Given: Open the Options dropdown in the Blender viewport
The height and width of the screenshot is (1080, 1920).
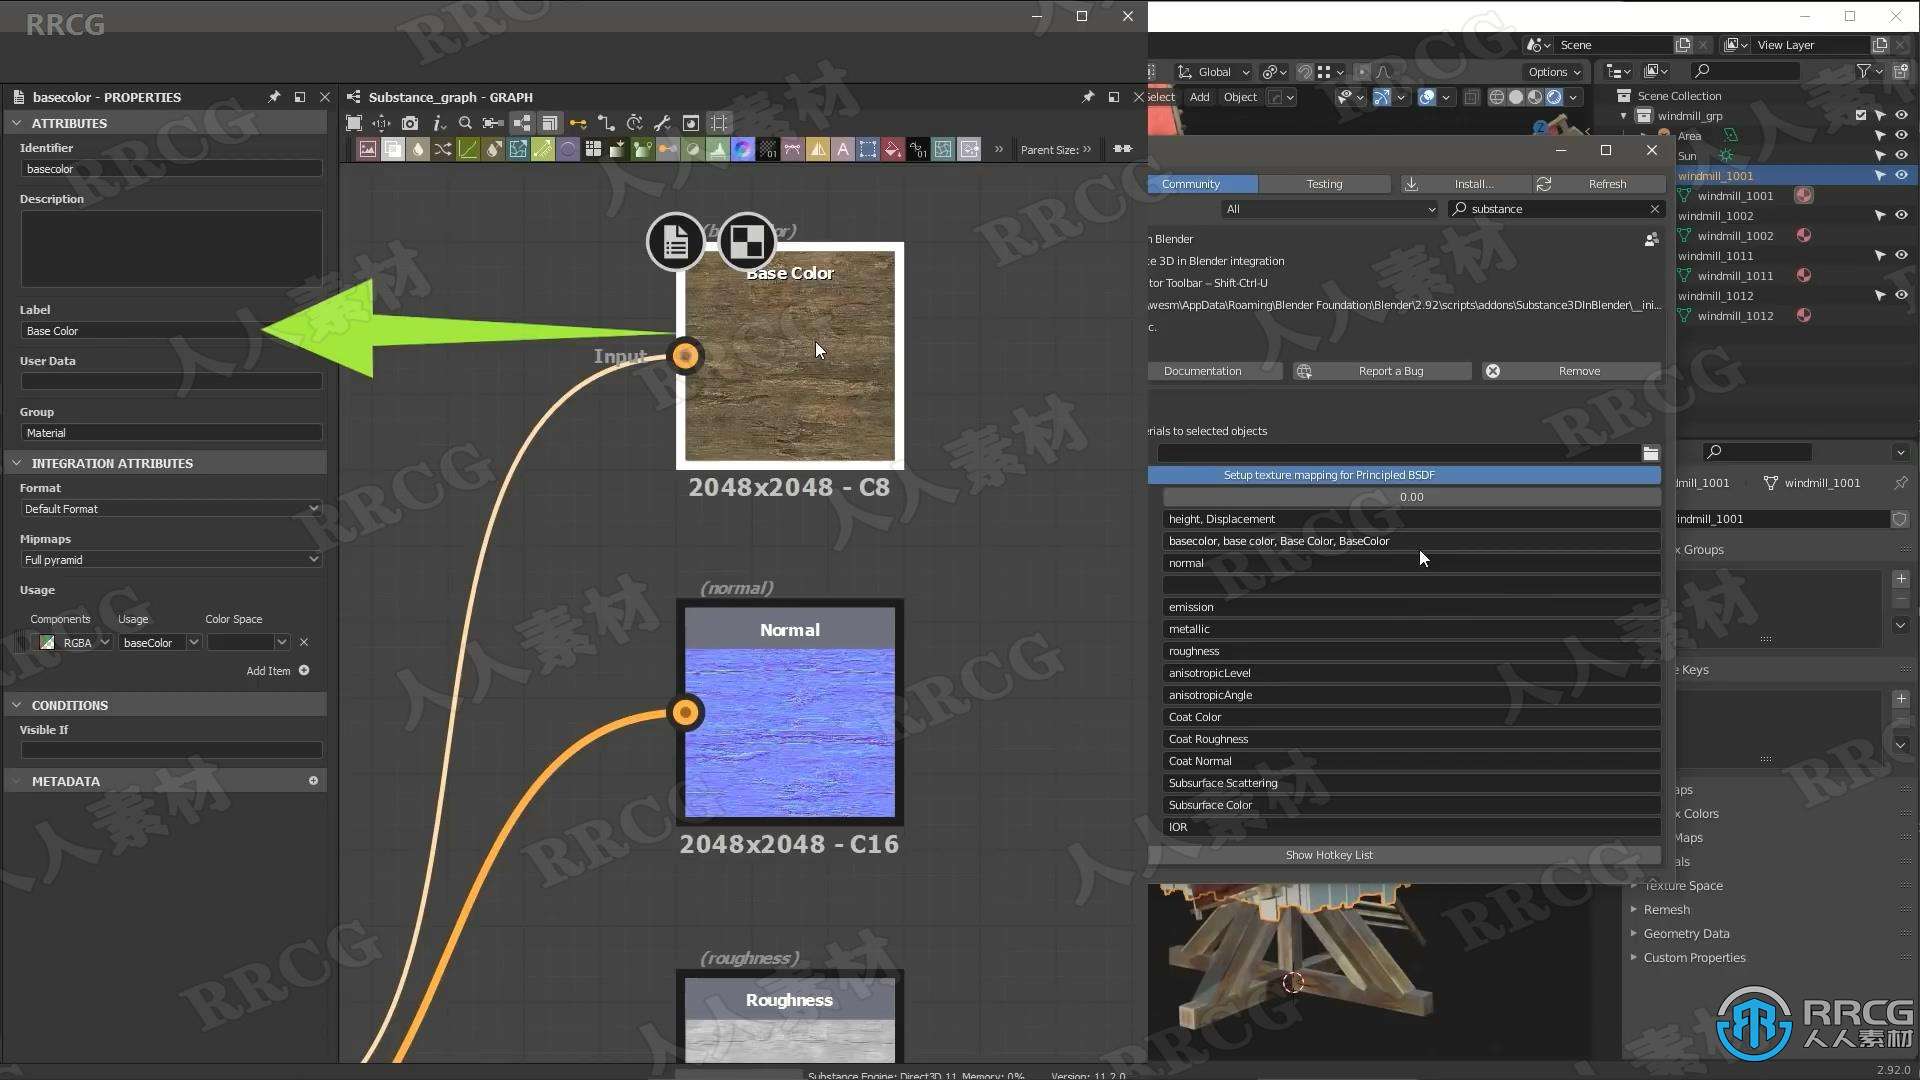Looking at the screenshot, I should (x=1554, y=72).
